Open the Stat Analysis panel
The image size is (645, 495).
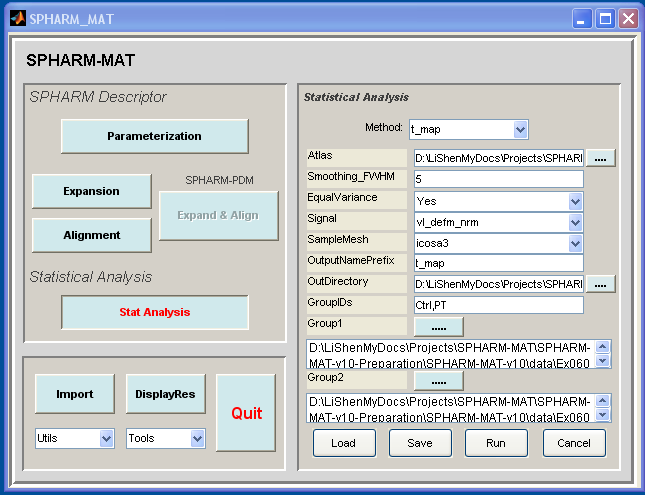(x=155, y=312)
